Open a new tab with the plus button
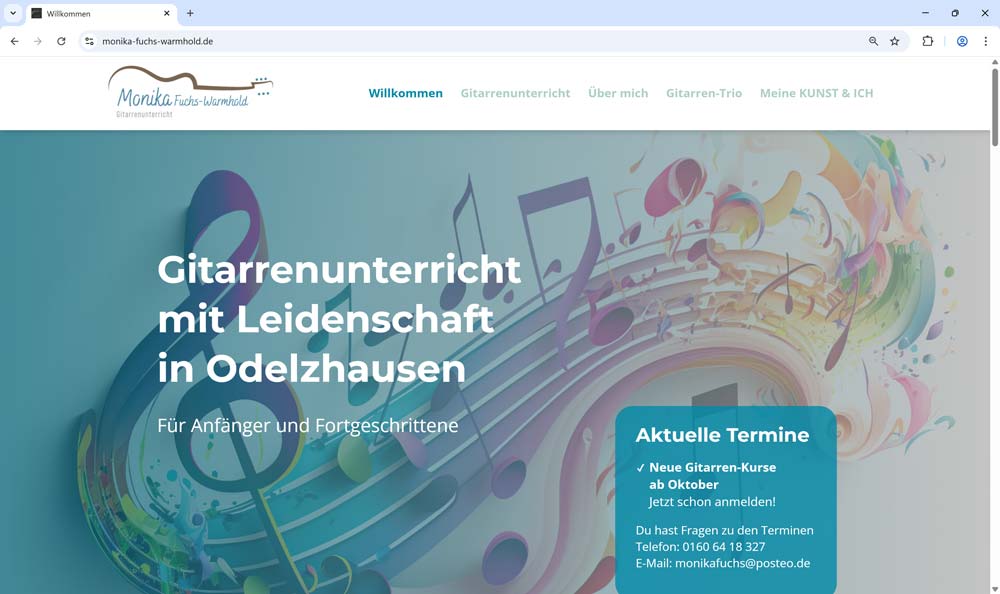Screen dimensions: 1000x594 pyautogui.click(x=190, y=13)
